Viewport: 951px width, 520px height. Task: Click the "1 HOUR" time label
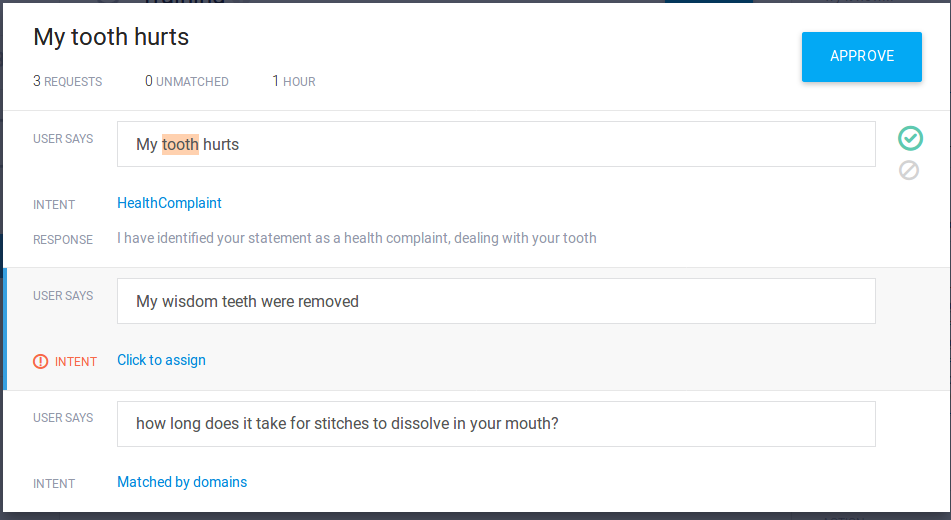[x=294, y=81]
